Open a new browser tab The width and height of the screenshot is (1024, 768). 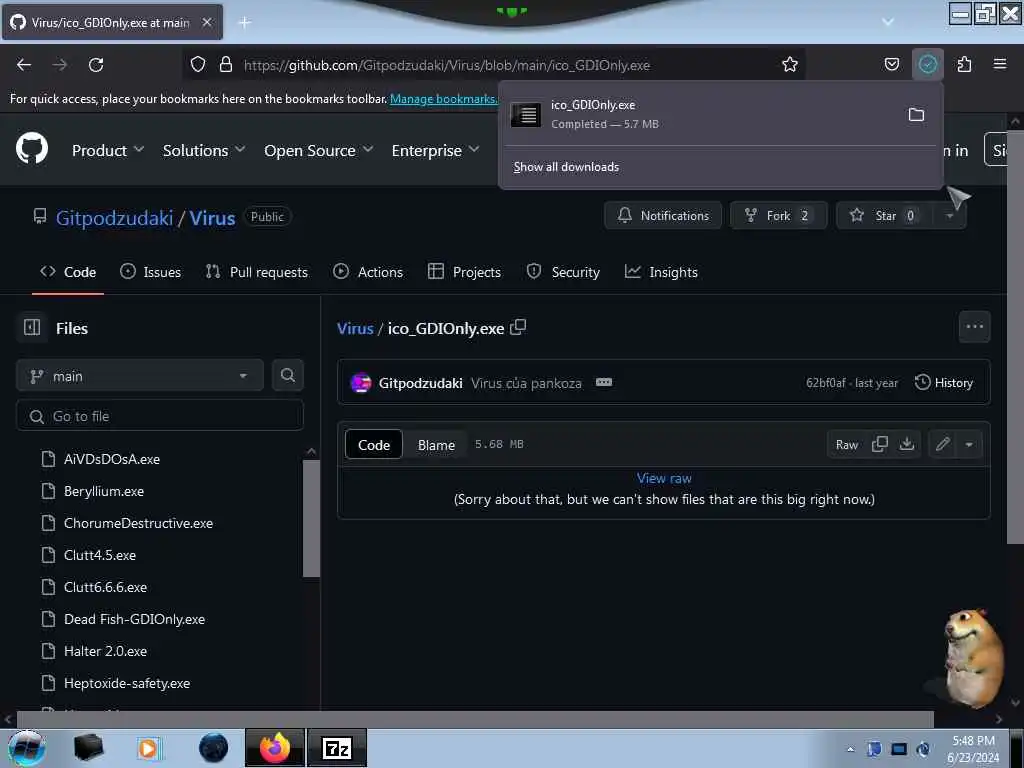245,22
